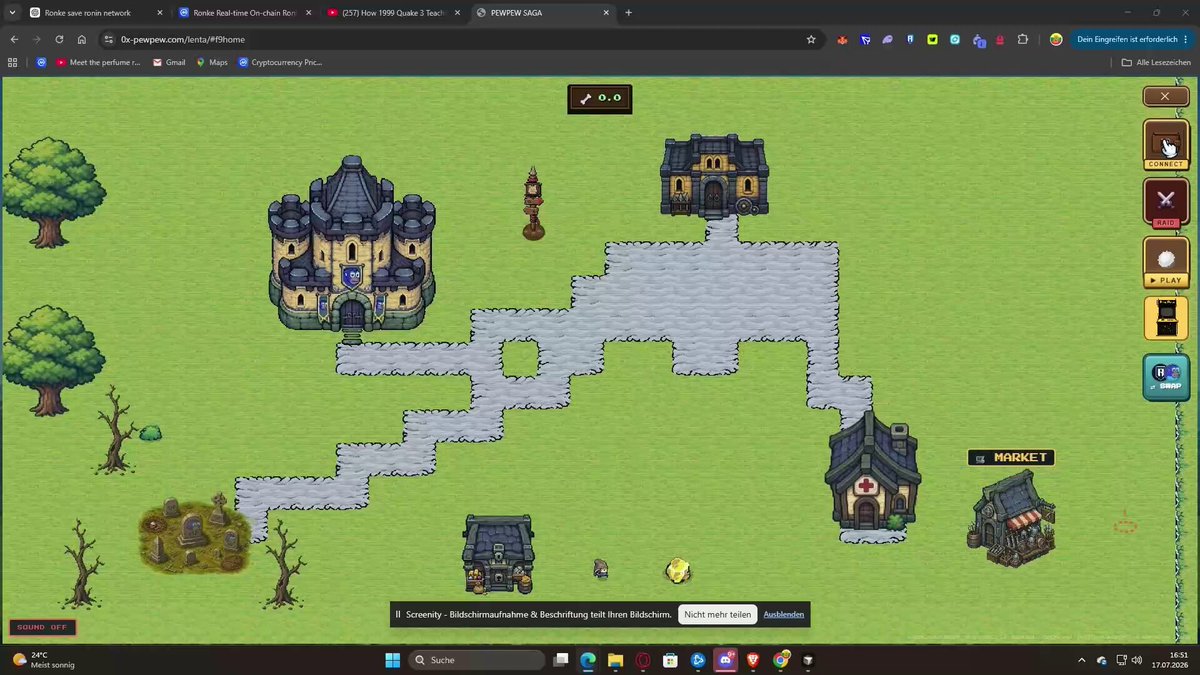Open Opera browser from taskbar
The width and height of the screenshot is (1200, 675).
click(643, 660)
